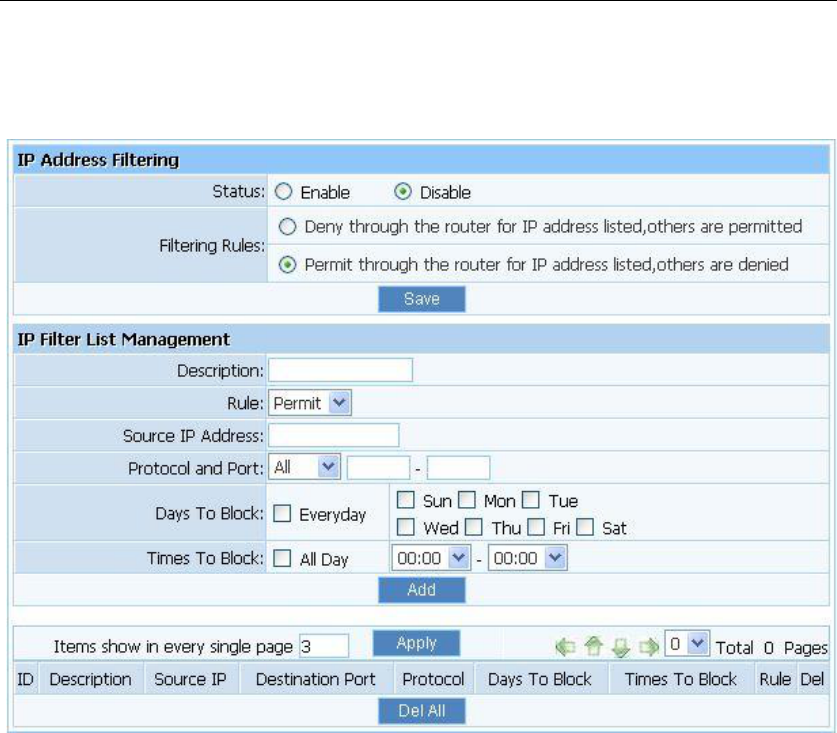The image size is (837, 733).
Task: Tick the Sat day checkbox
Action: (x=585, y=527)
